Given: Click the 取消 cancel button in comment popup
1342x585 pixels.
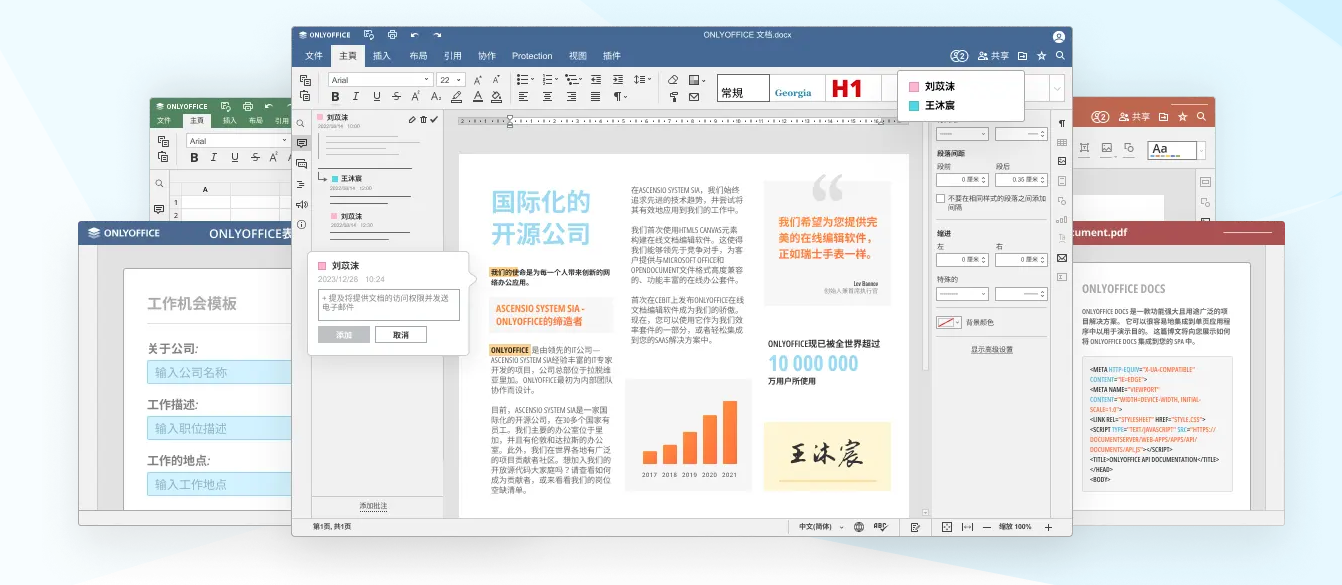Looking at the screenshot, I should click(401, 335).
